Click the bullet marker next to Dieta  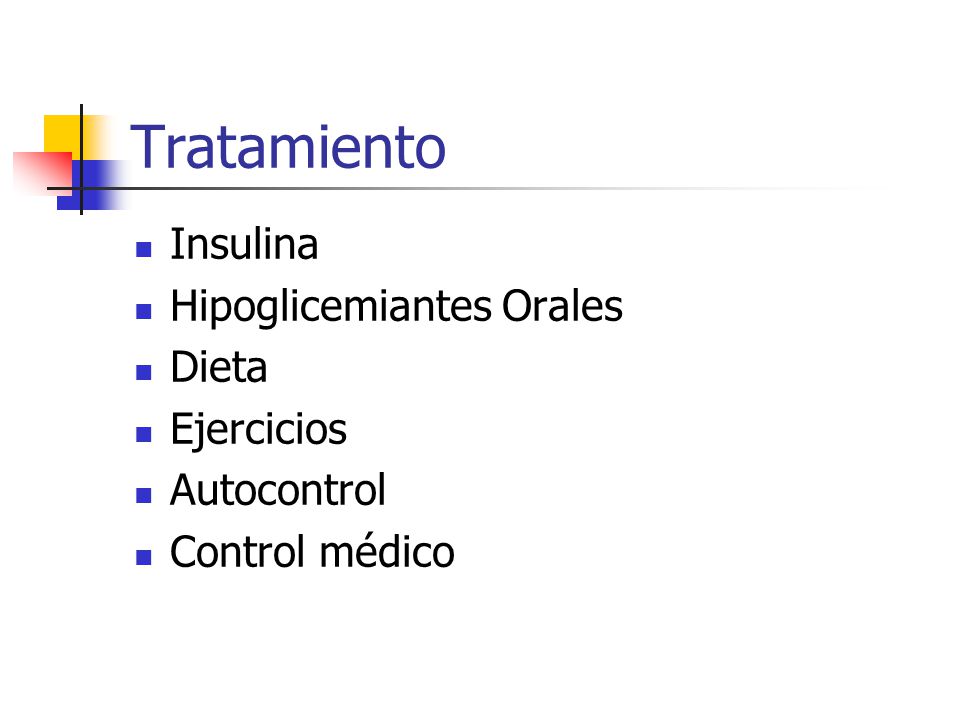tap(144, 373)
